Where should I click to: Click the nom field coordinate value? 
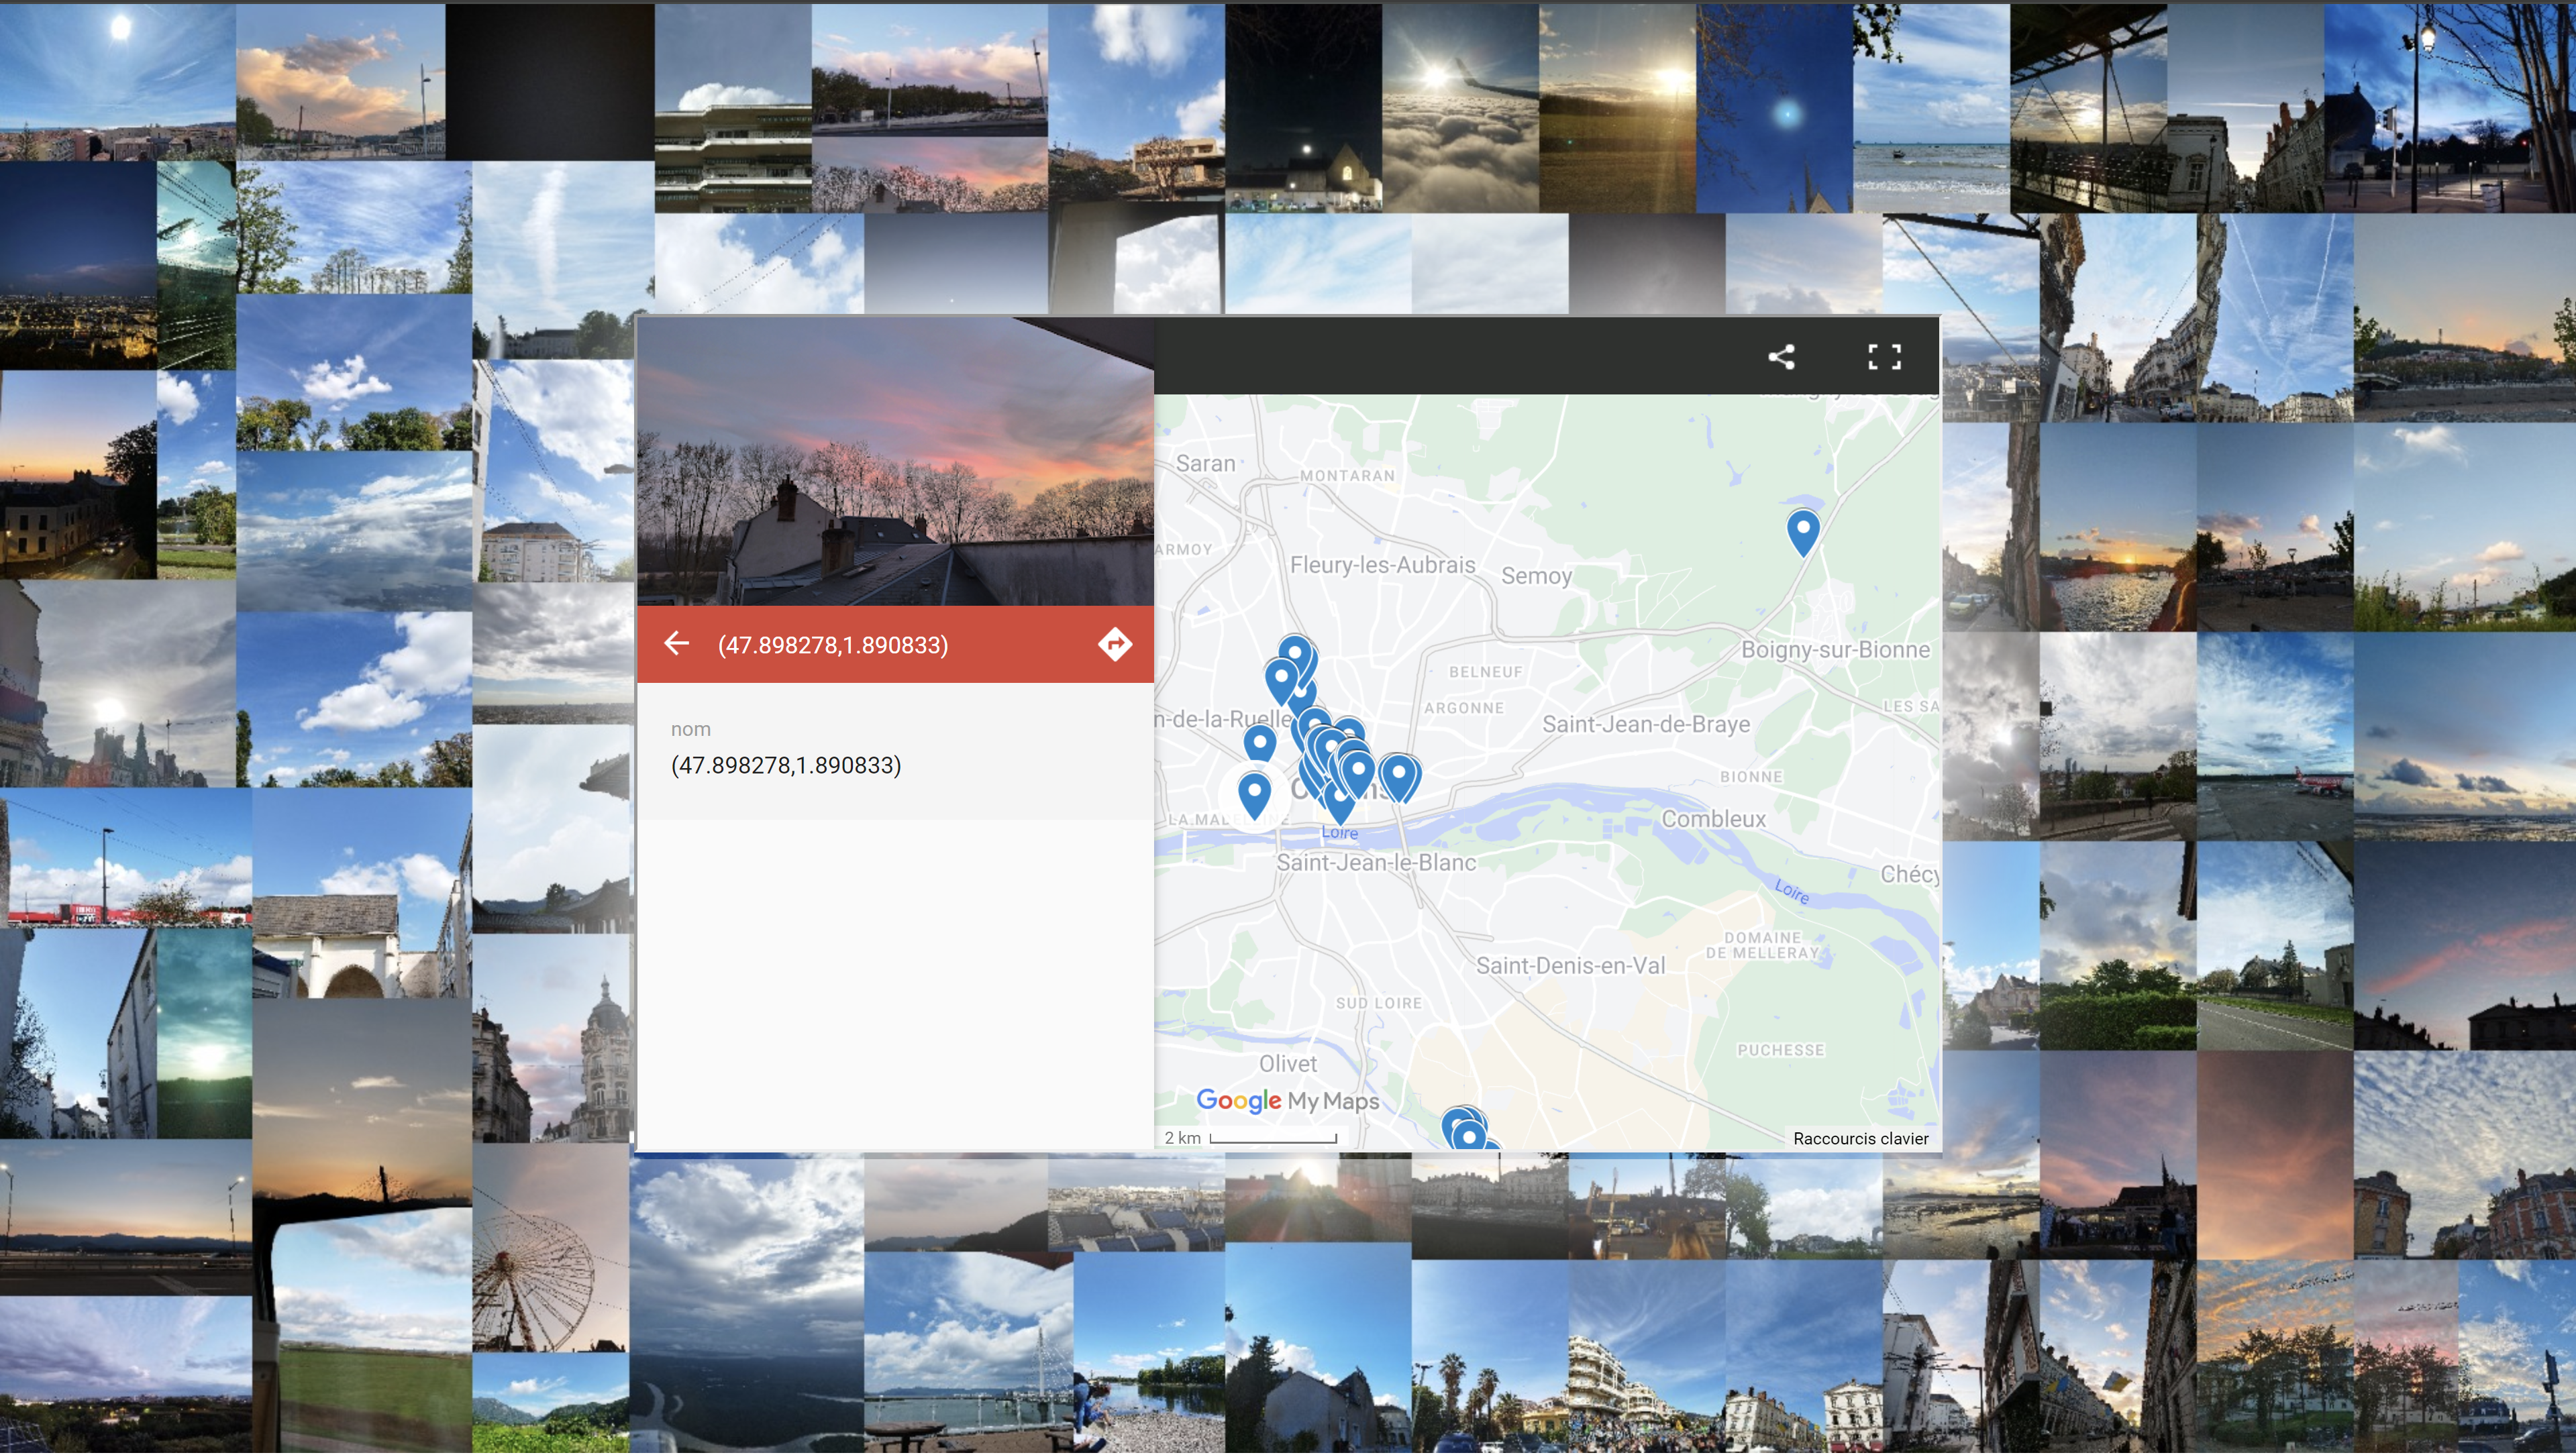point(786,765)
